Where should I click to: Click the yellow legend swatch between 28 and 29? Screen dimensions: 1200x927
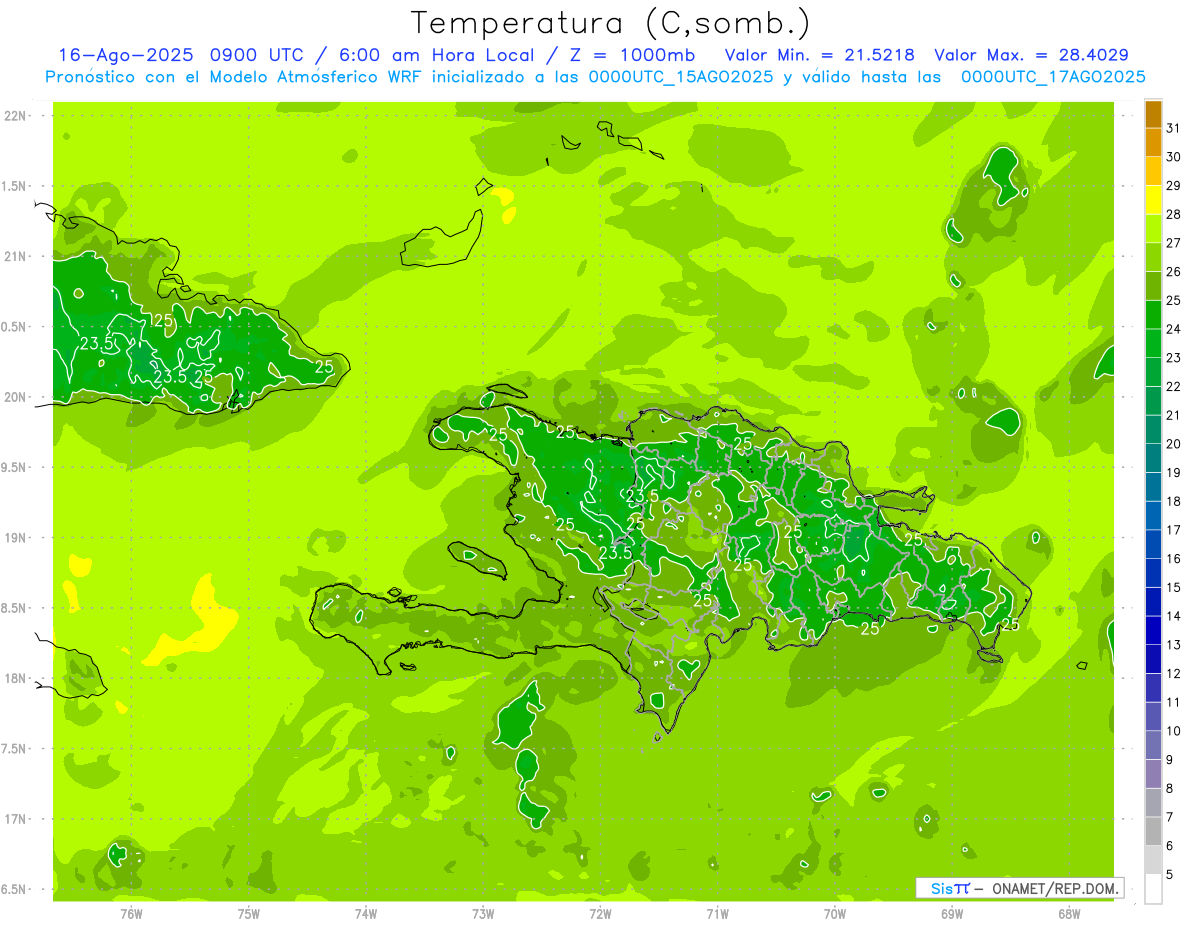pyautogui.click(x=1153, y=201)
